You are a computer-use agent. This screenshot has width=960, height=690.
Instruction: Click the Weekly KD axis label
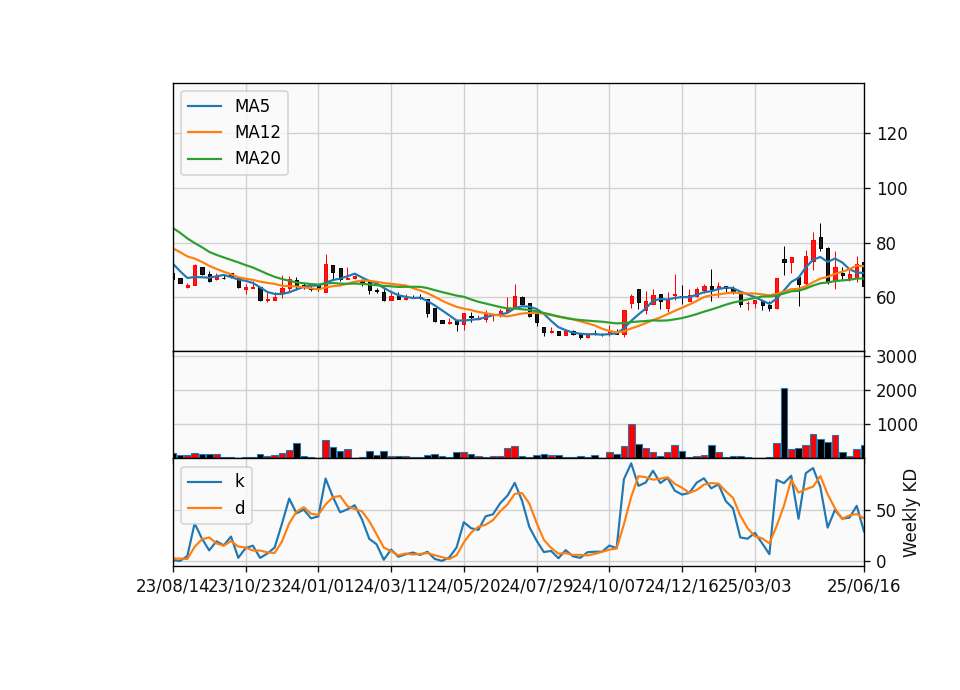tap(910, 513)
